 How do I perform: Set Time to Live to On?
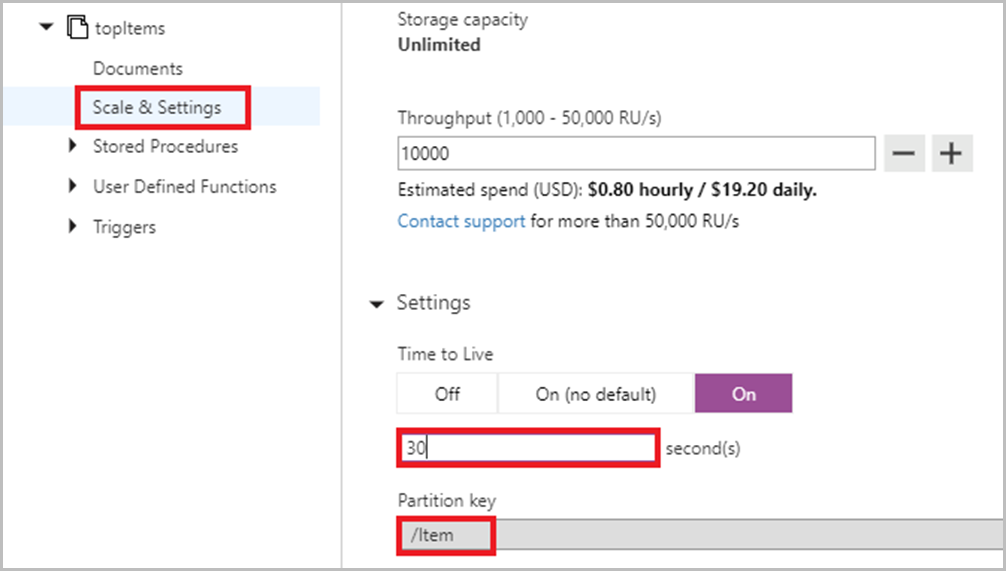pyautogui.click(x=743, y=394)
